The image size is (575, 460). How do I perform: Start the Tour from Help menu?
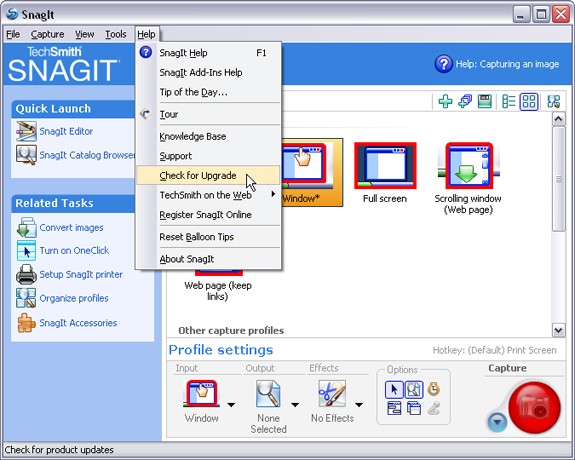[208, 114]
